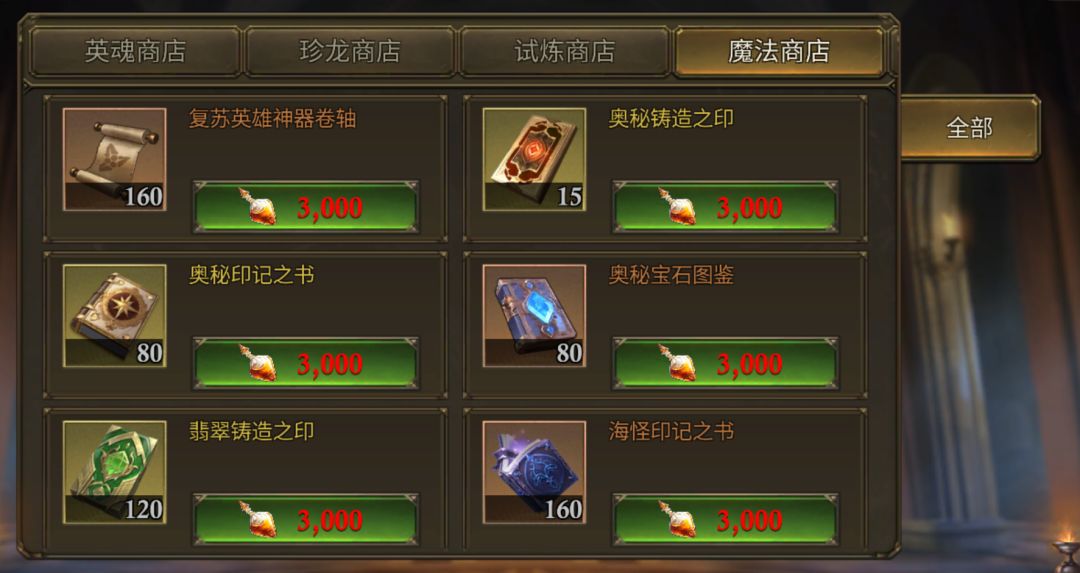The image size is (1080, 573).
Task: Click the 奥秘宝石图鉴 item title
Action: [x=672, y=275]
